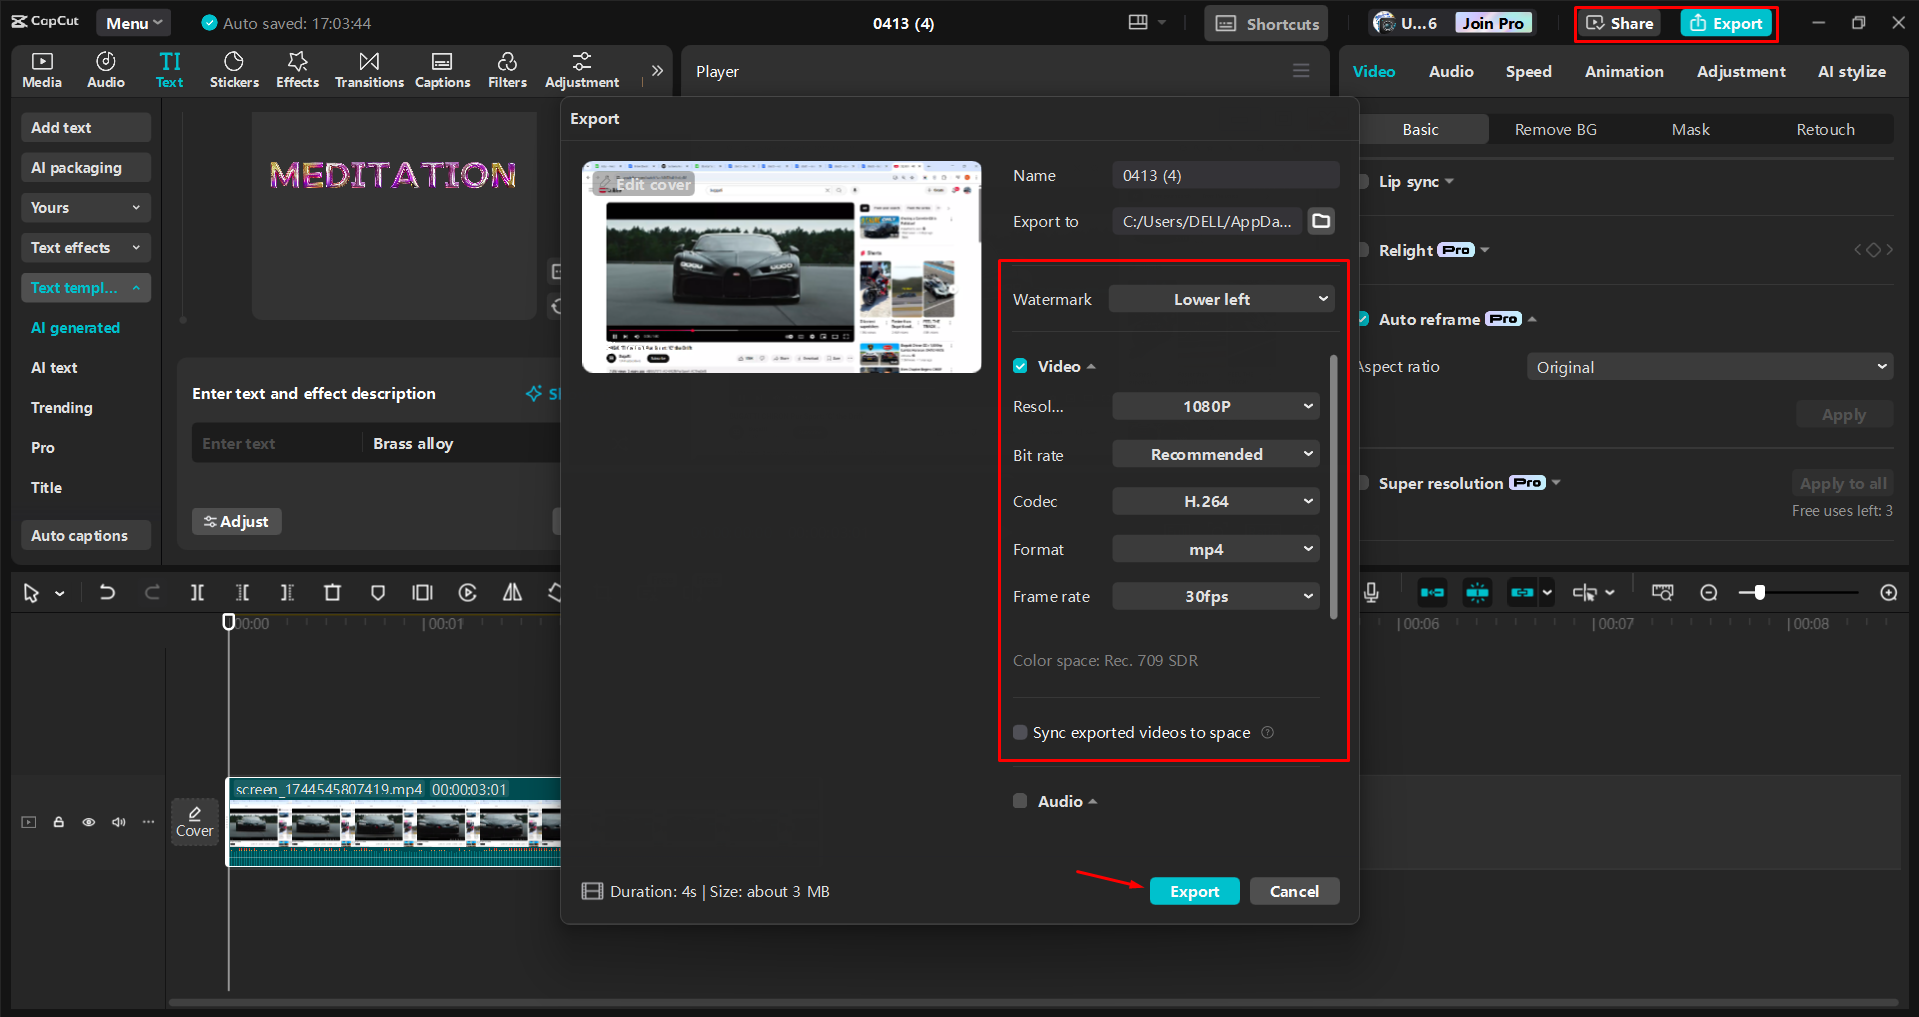Click the Export dialog vertical scrollbar
1919x1017 pixels.
pyautogui.click(x=1333, y=487)
